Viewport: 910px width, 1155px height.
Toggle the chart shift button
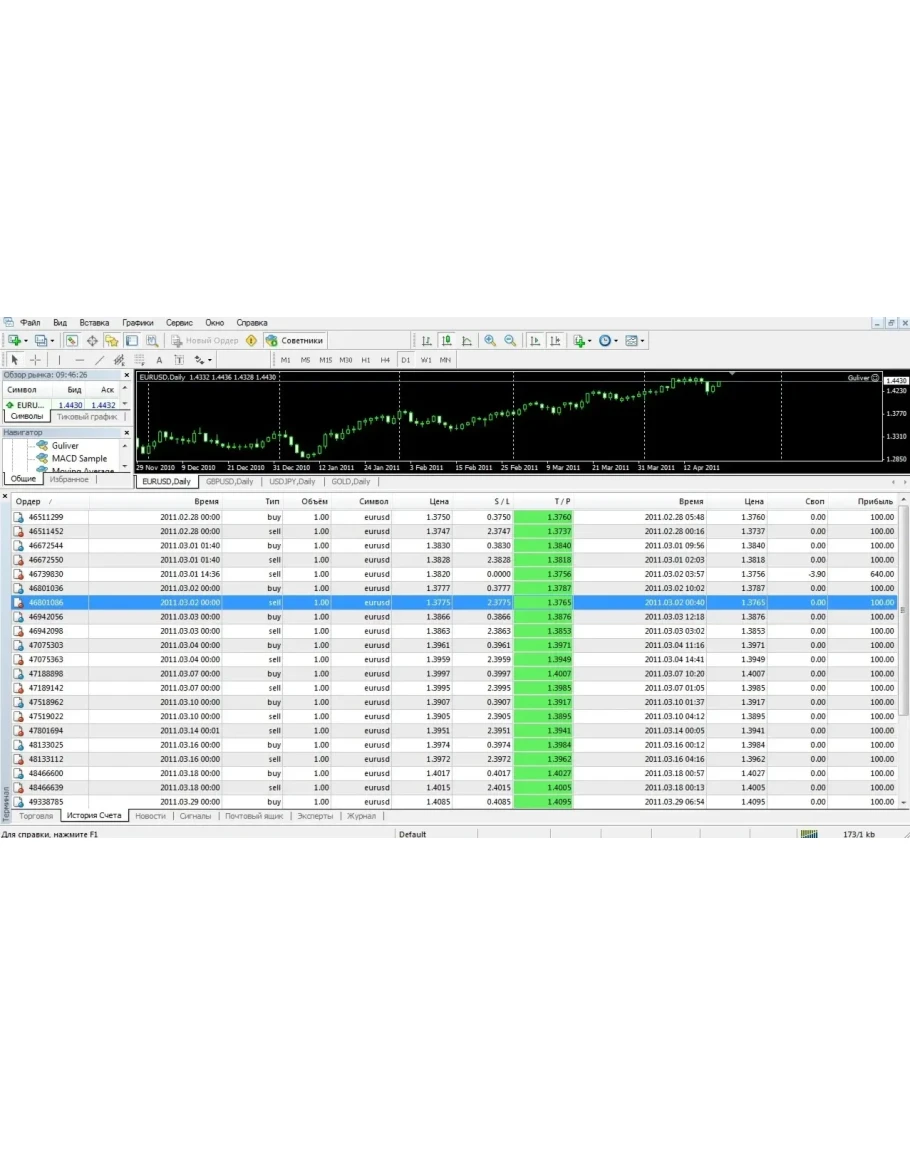click(555, 341)
